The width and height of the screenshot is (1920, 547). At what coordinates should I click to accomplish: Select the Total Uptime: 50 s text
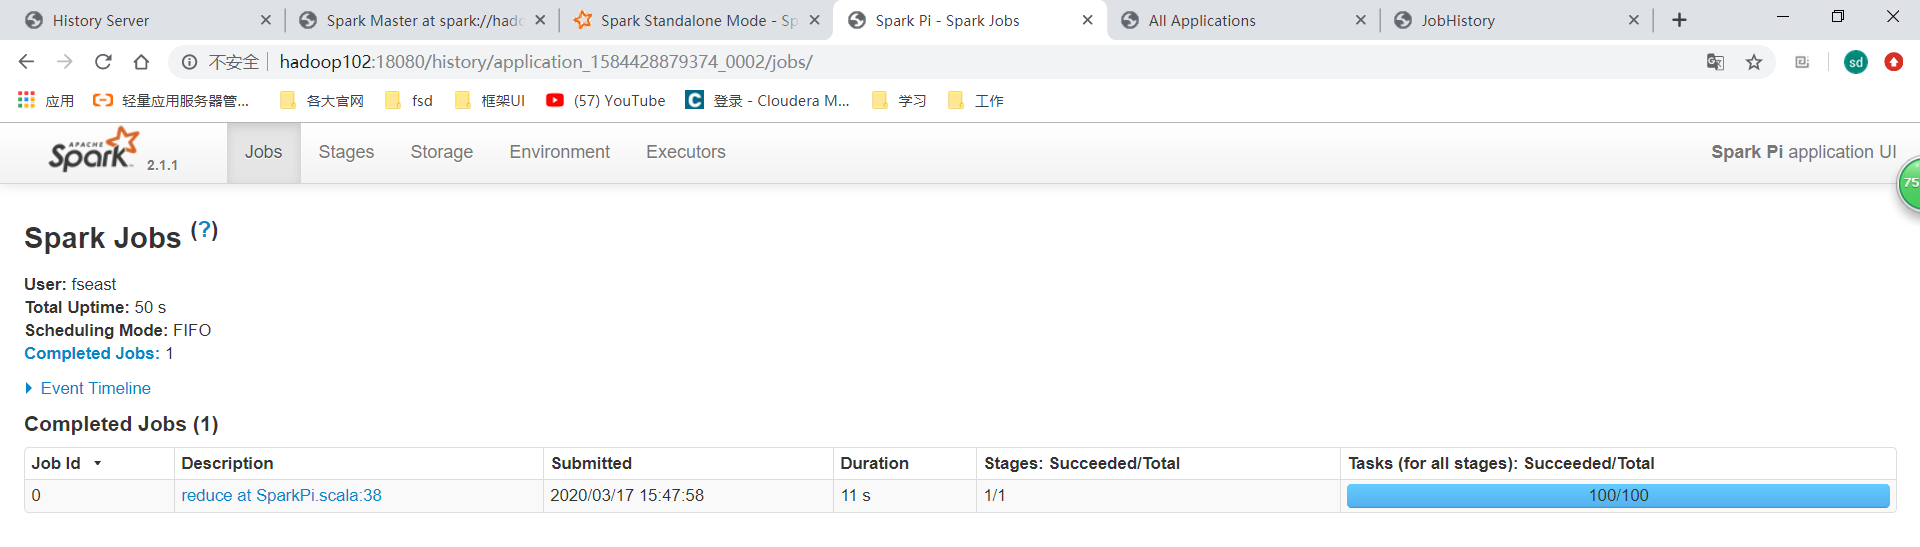95,307
